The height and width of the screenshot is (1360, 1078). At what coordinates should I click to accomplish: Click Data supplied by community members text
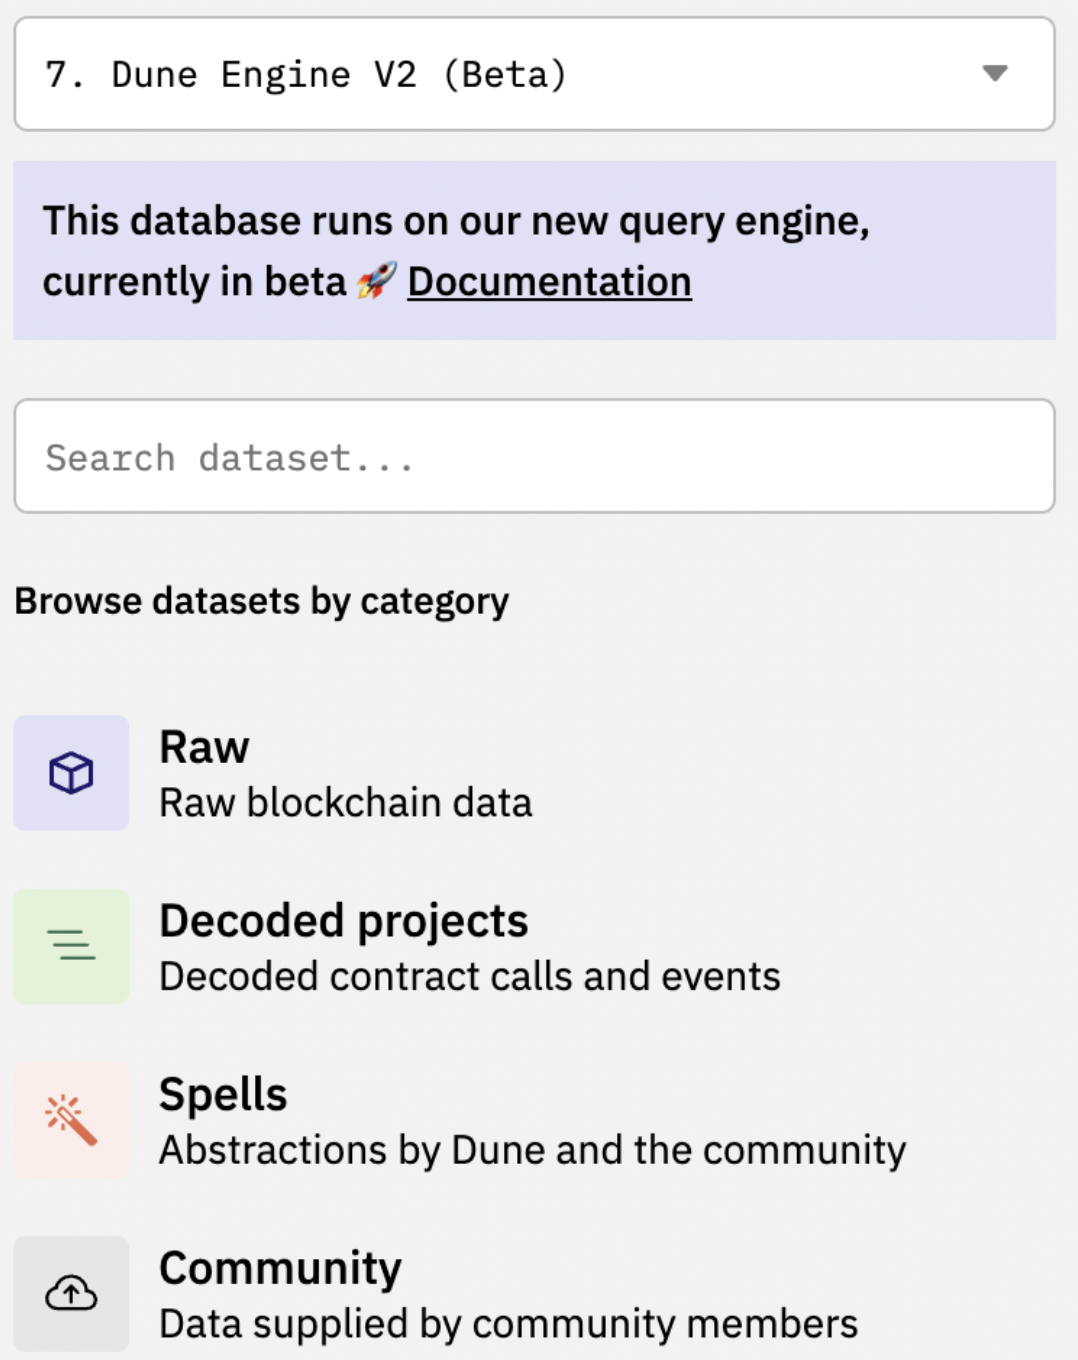click(509, 1325)
